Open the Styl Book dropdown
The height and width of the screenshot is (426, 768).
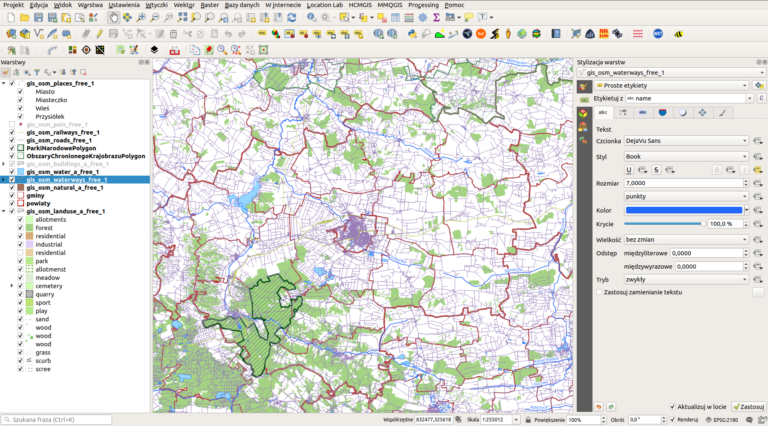point(686,157)
